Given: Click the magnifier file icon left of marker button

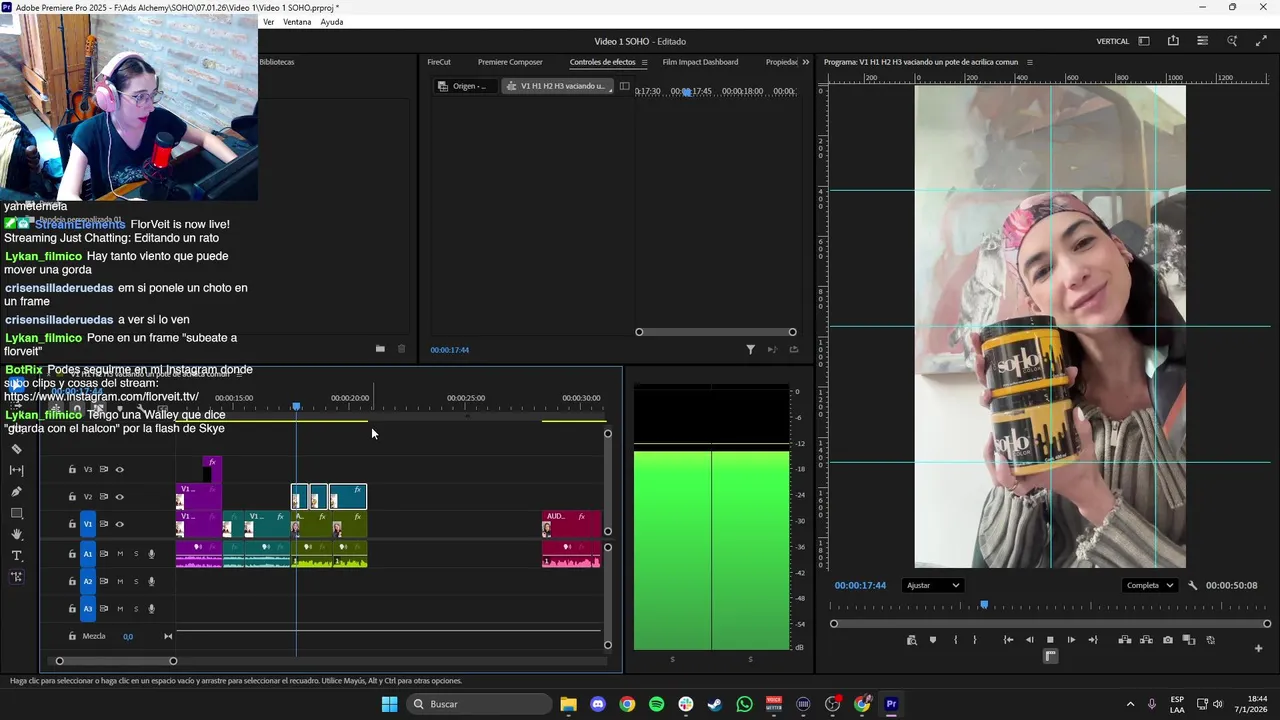Looking at the screenshot, I should tap(912, 640).
